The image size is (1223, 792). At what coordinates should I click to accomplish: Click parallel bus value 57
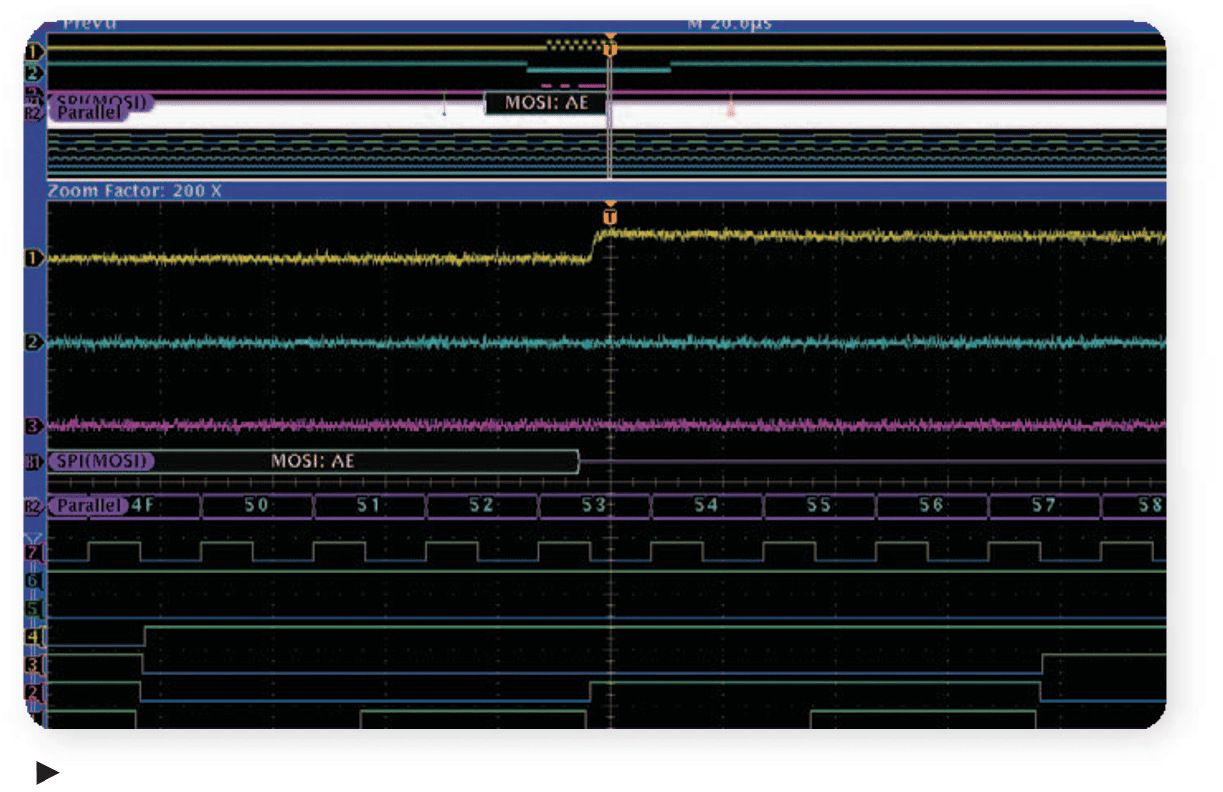pos(1044,506)
